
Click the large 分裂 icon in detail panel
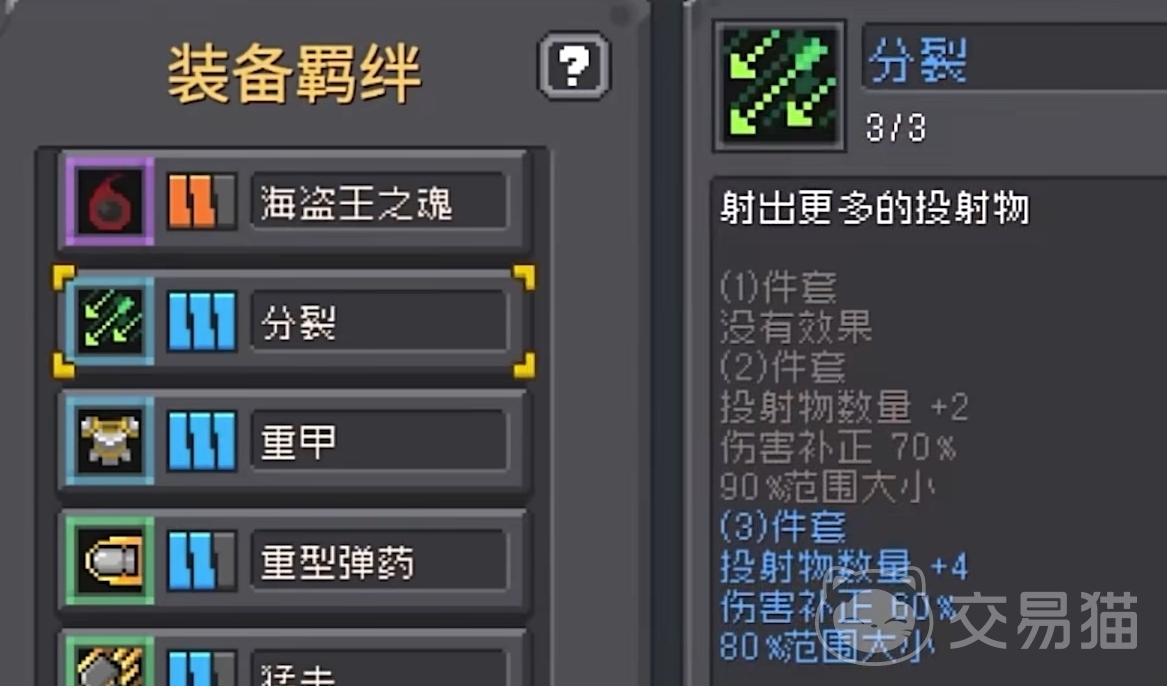pos(779,86)
